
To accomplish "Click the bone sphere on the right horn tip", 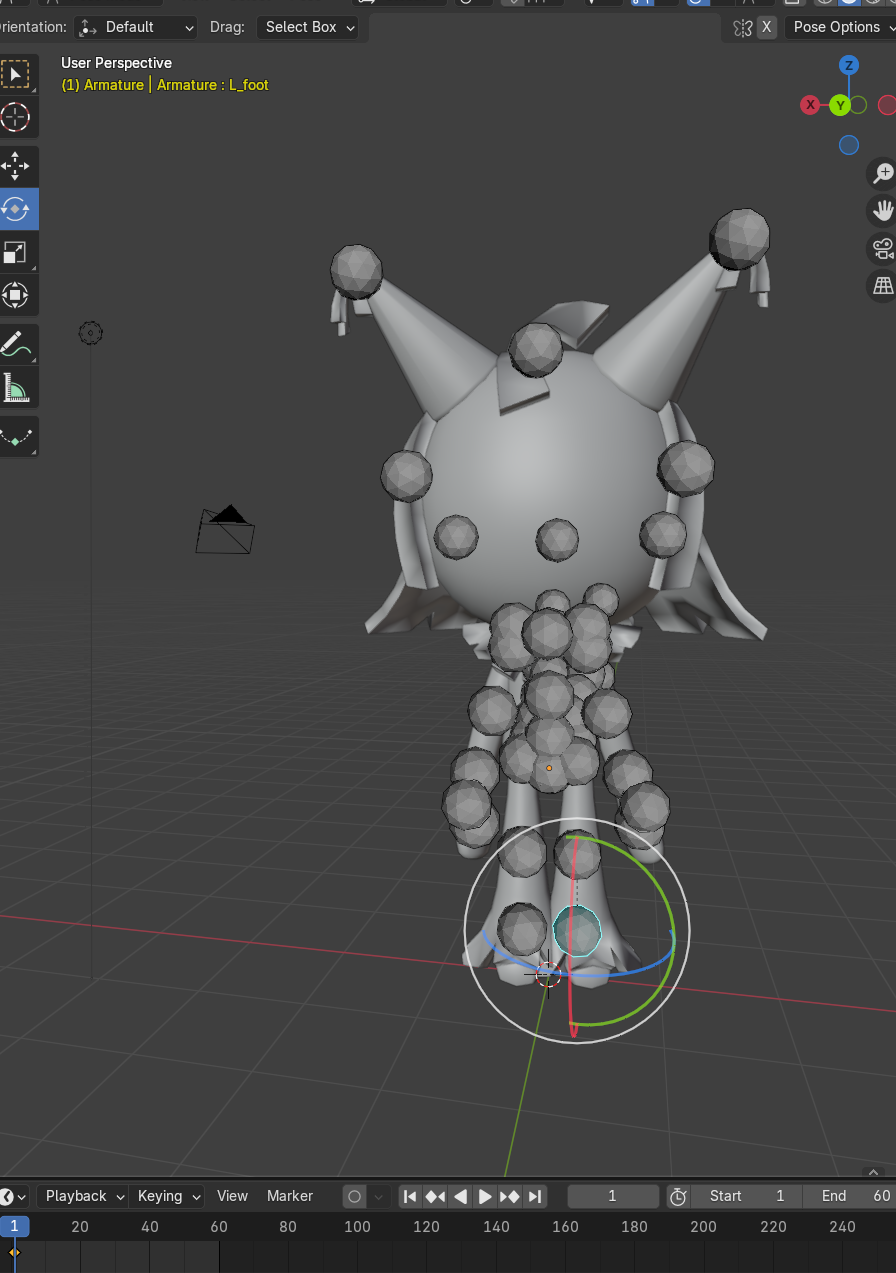I will point(740,239).
